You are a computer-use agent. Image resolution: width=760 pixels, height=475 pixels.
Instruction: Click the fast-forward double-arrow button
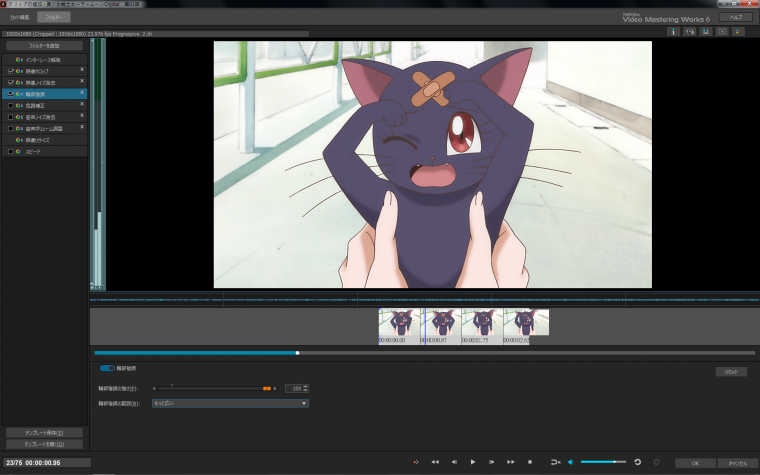pyautogui.click(x=511, y=463)
